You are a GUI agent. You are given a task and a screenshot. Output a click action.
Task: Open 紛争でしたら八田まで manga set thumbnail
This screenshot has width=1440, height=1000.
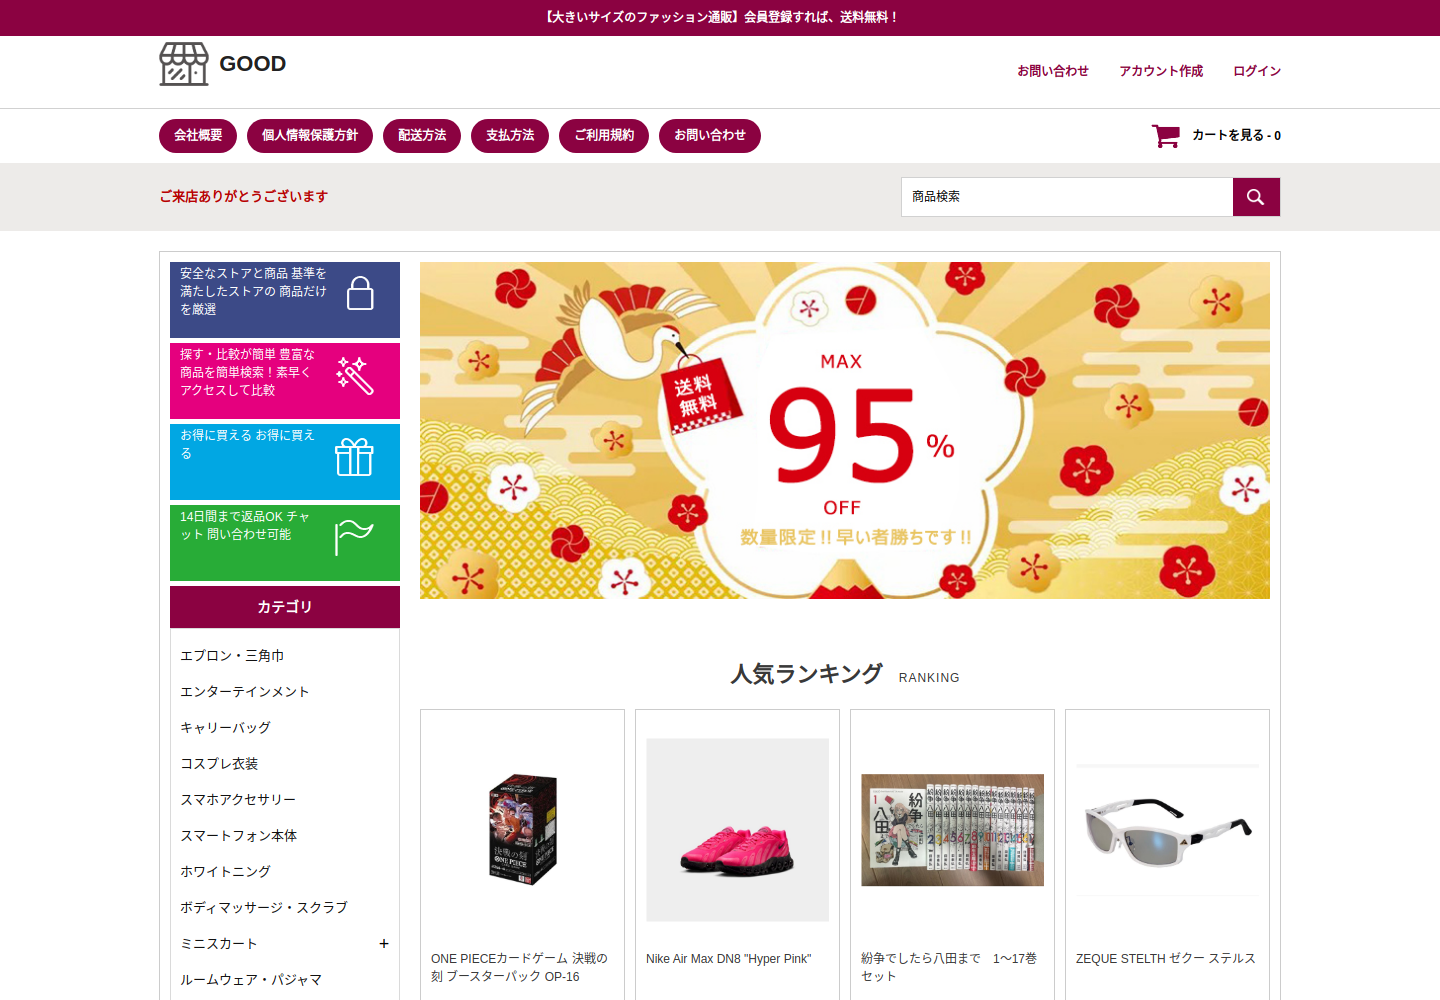click(x=953, y=830)
